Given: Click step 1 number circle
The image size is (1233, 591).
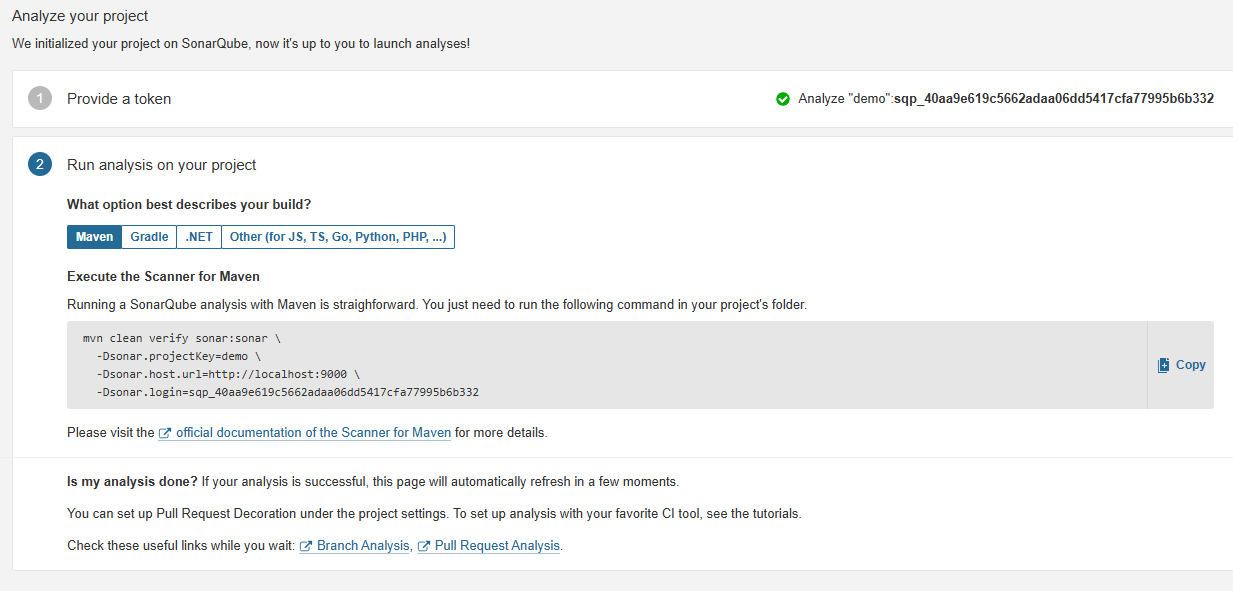Looking at the screenshot, I should coord(40,99).
